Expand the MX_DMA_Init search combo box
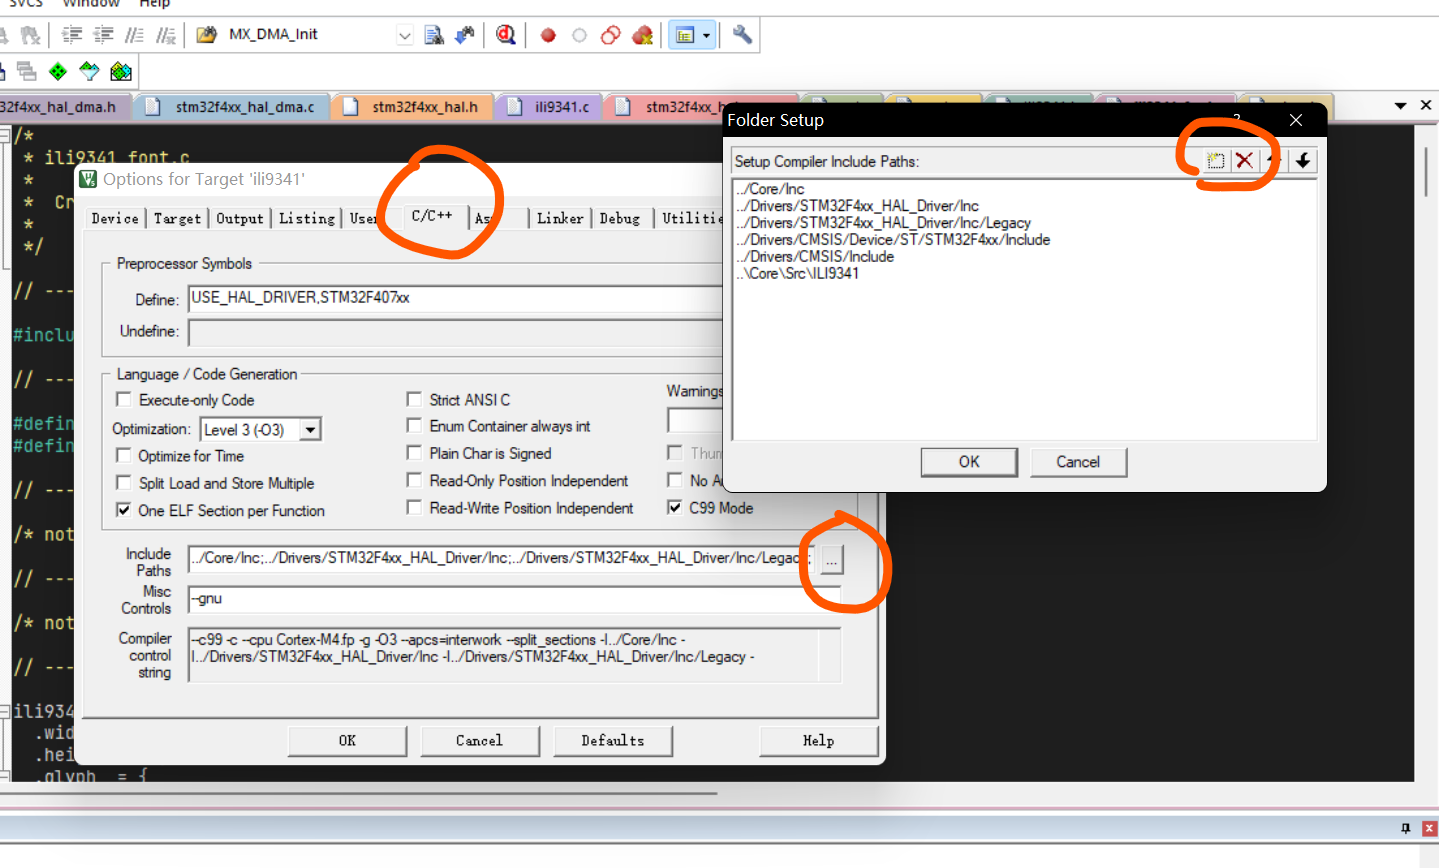The height and width of the screenshot is (868, 1439). coord(404,35)
